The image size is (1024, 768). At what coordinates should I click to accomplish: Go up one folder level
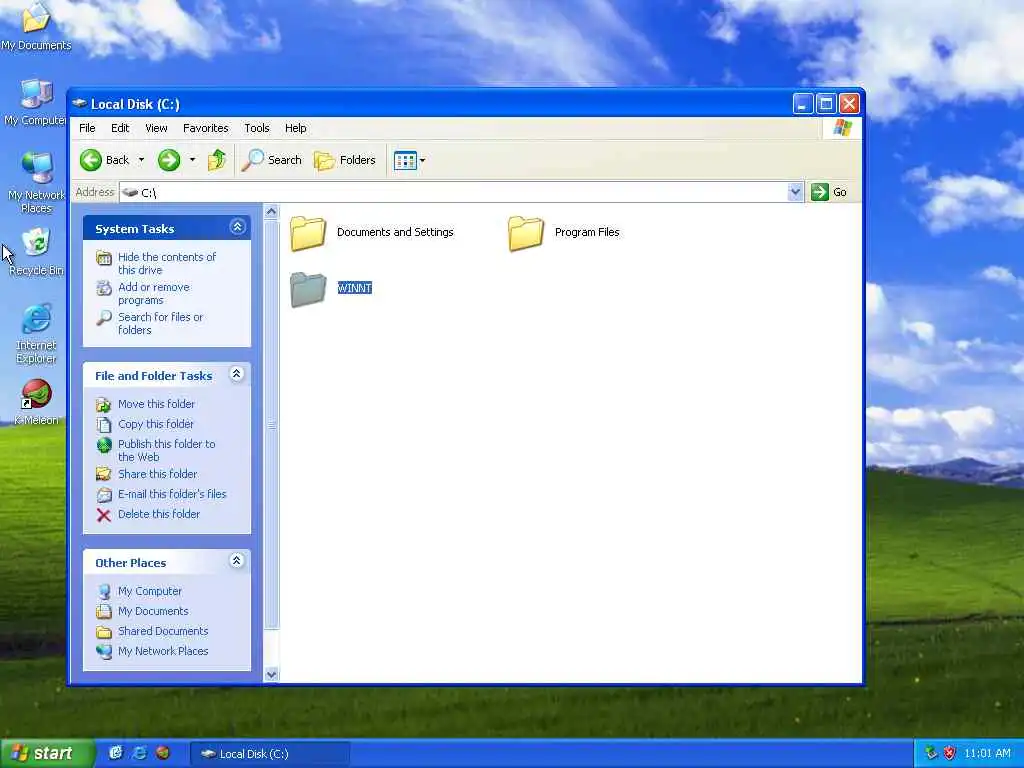coord(217,160)
